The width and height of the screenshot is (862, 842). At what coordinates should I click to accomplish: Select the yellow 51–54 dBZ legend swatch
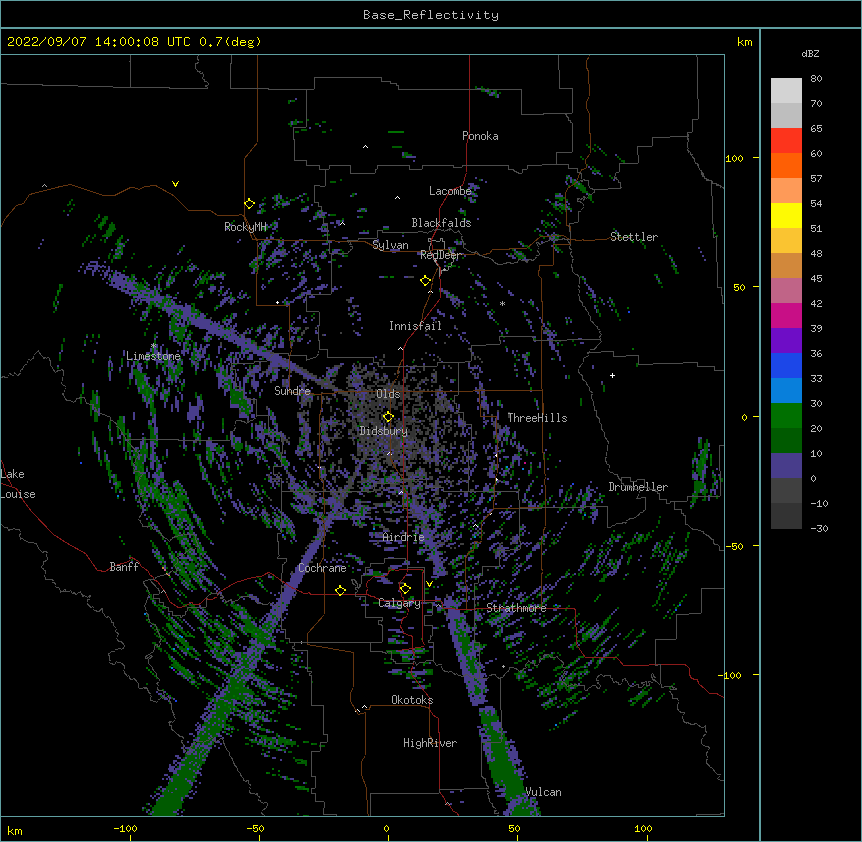[786, 215]
